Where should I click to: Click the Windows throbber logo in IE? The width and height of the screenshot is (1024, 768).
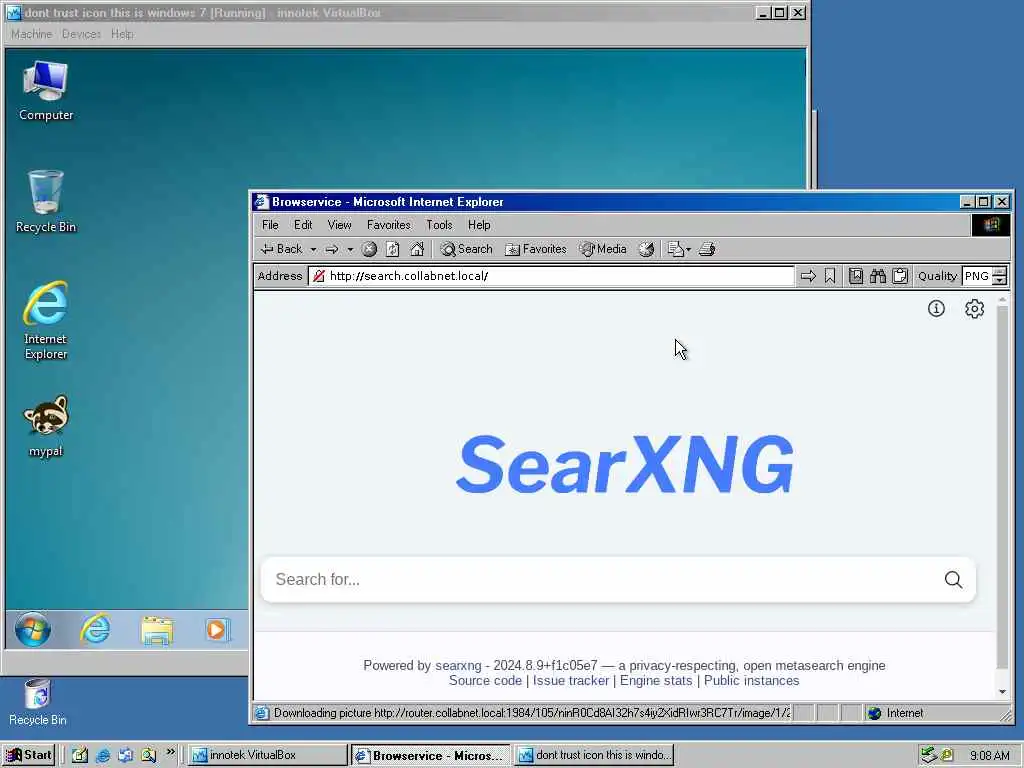991,225
